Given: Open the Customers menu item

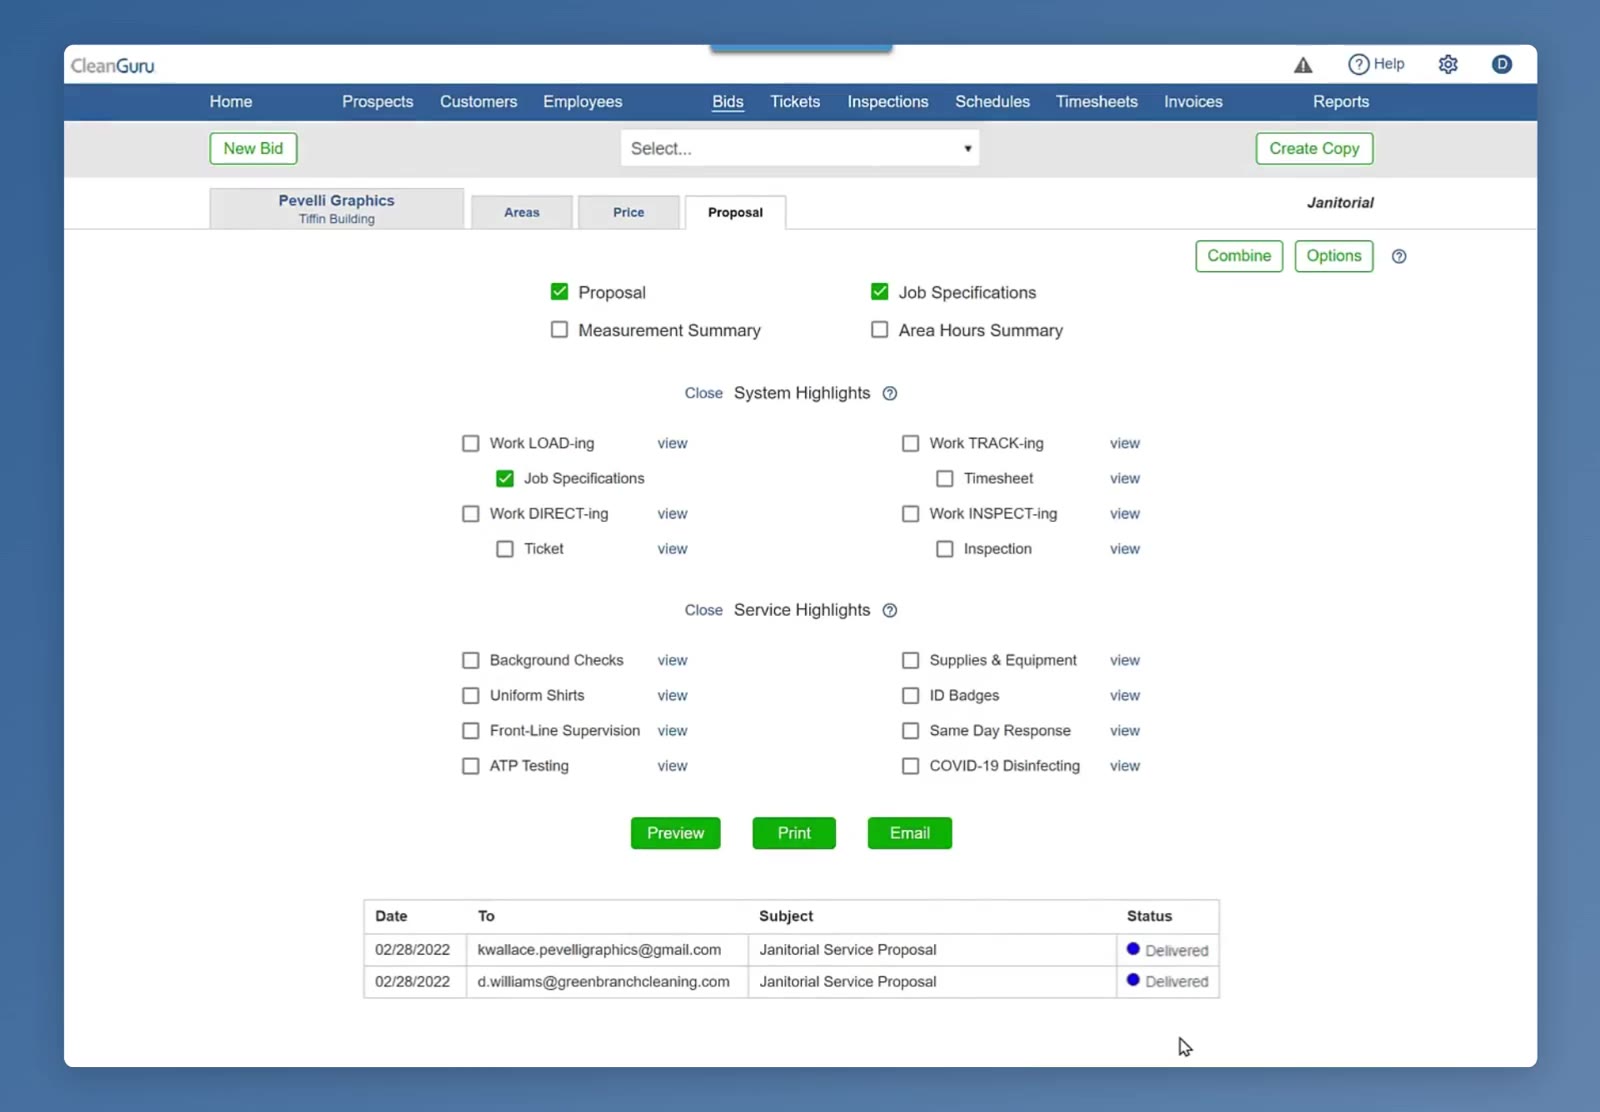Looking at the screenshot, I should pyautogui.click(x=478, y=102).
